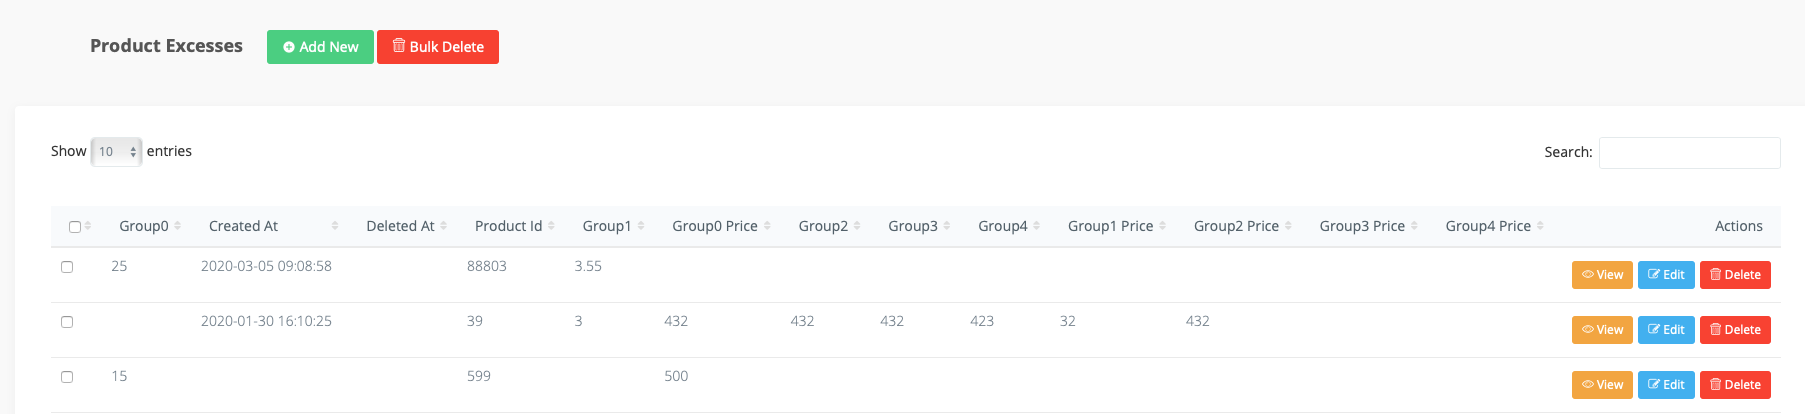Click the Add New button
This screenshot has height=414, width=1805.
pos(320,47)
